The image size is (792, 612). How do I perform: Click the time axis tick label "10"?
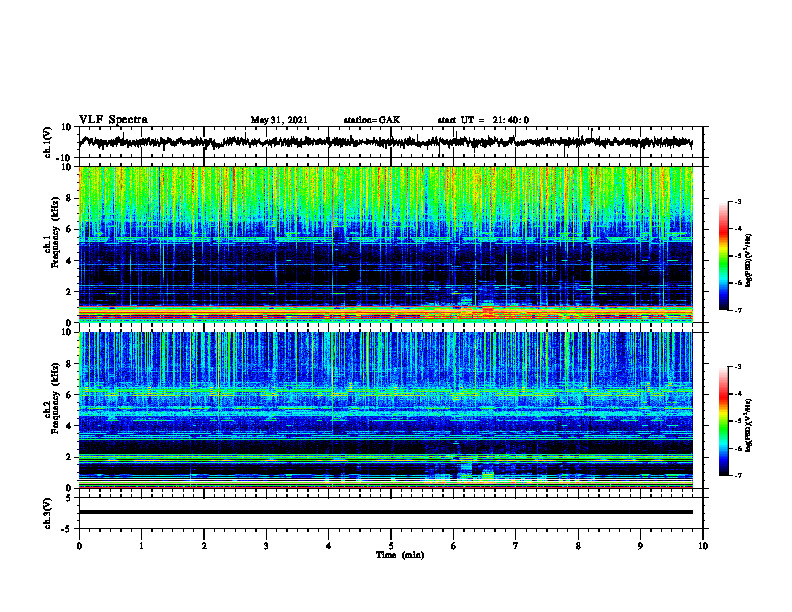[703, 546]
